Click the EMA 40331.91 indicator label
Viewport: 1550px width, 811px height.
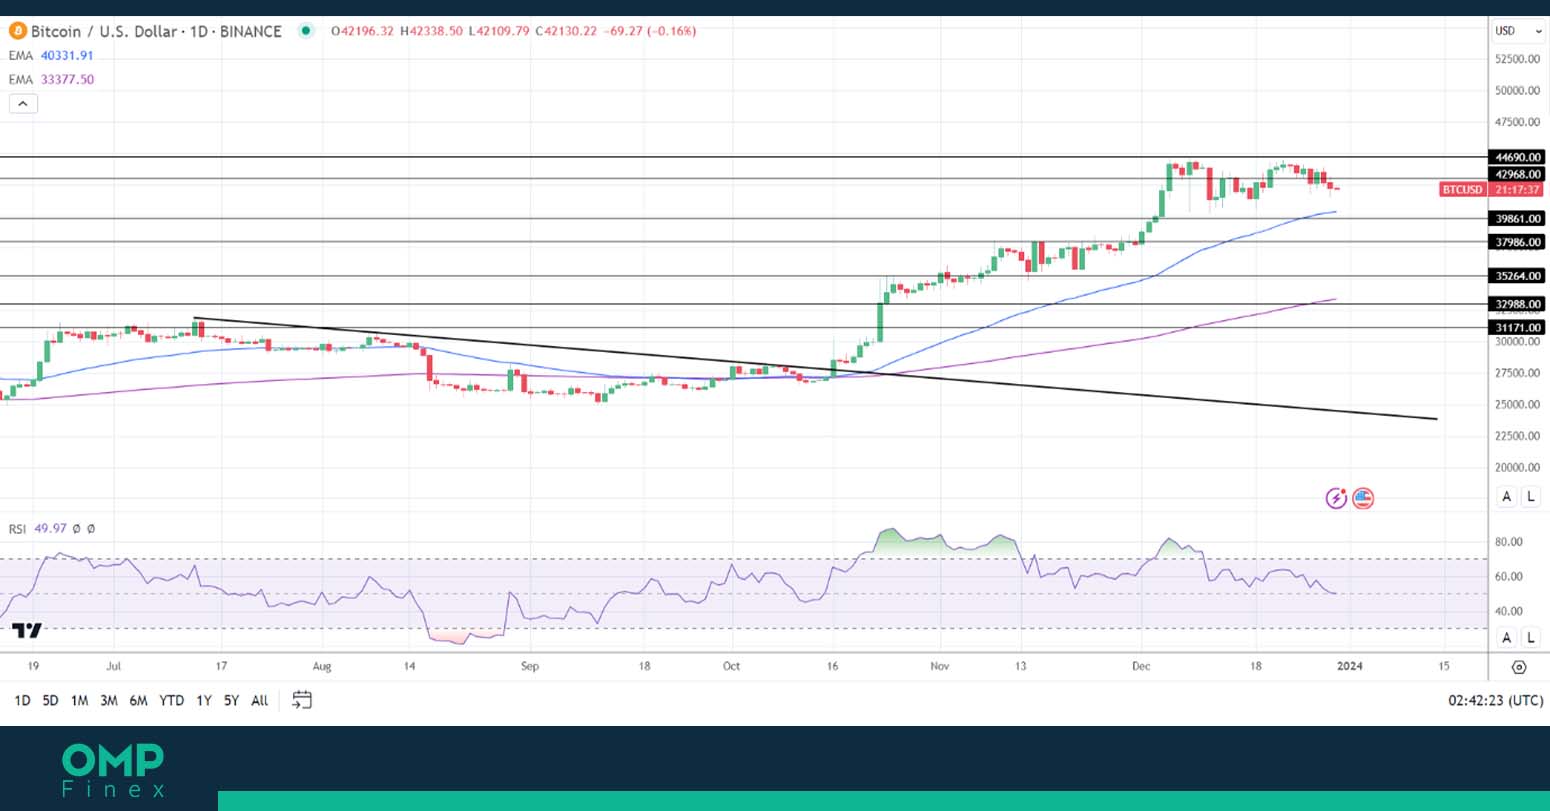pos(51,56)
